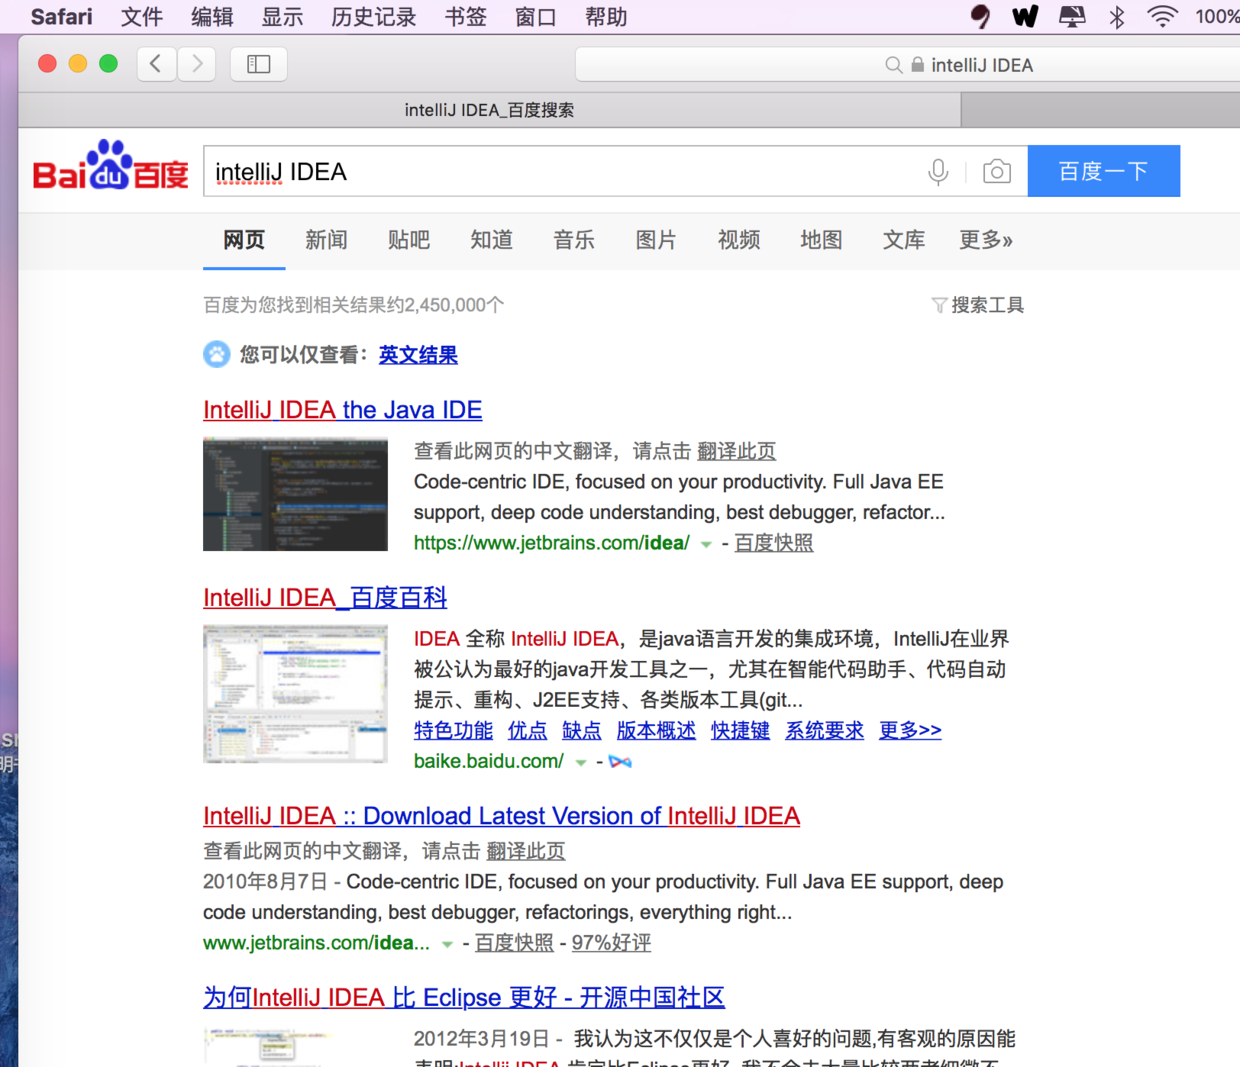Open 百度快照 beside 97%好评

pos(514,943)
